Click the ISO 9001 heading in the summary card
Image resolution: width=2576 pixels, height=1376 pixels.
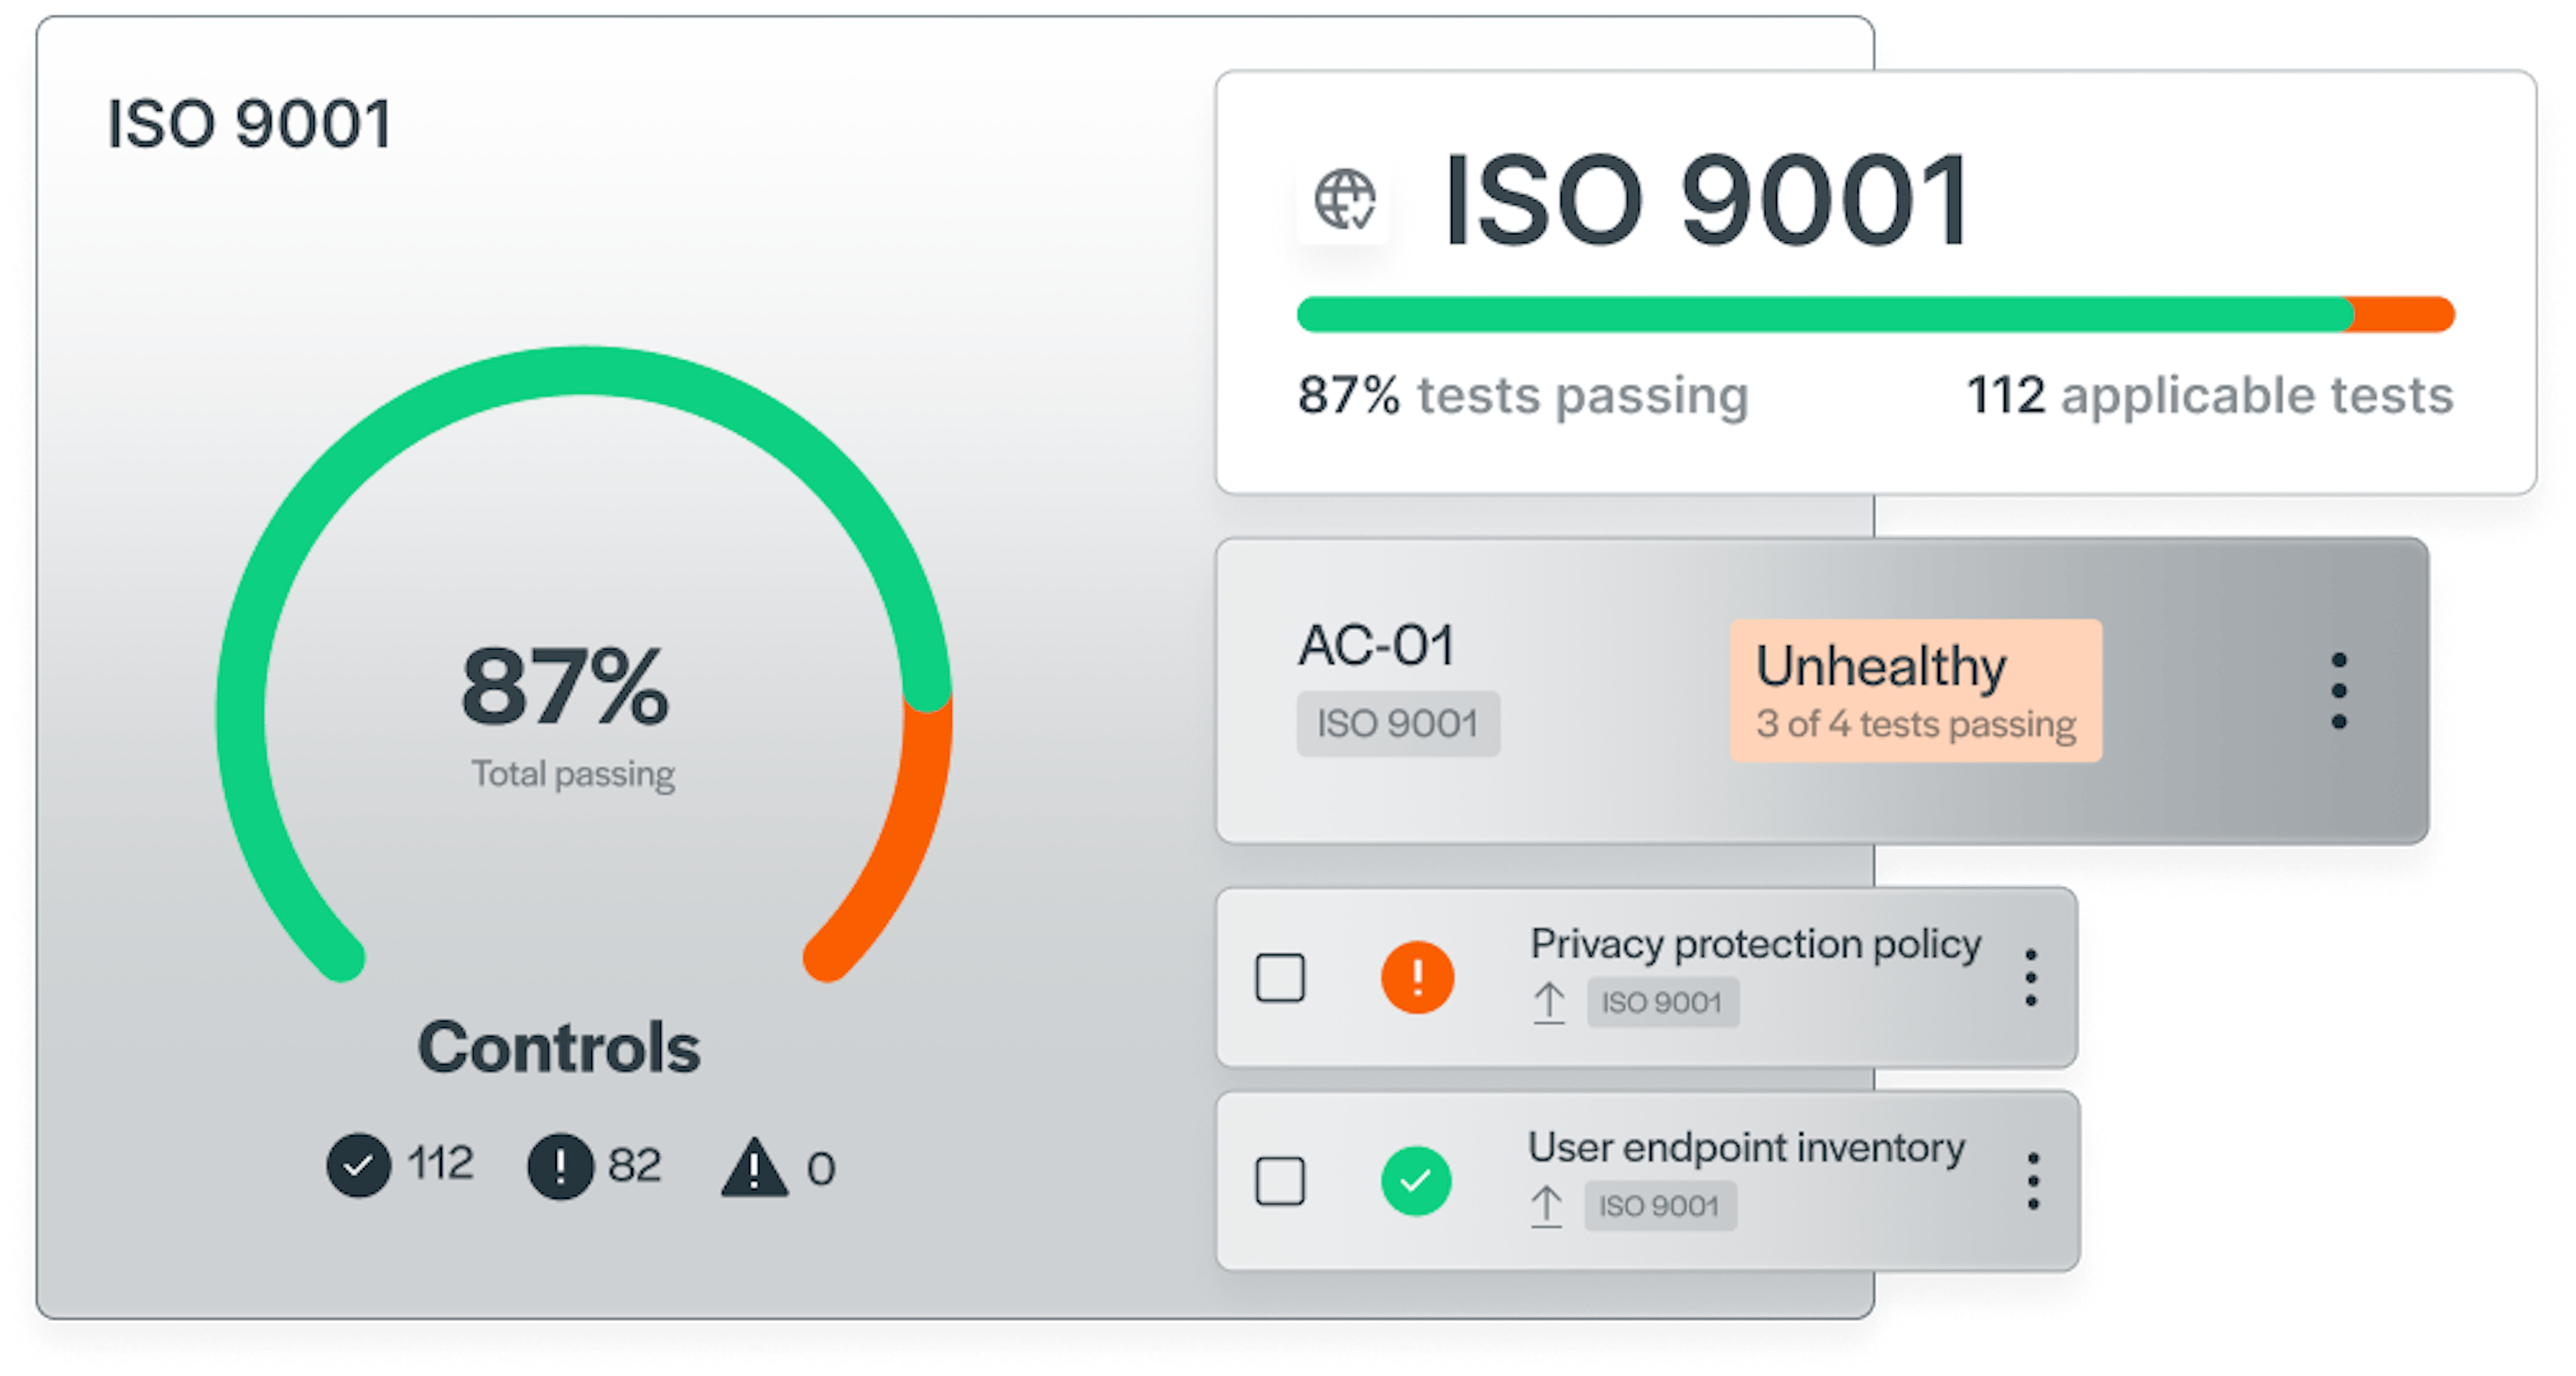(x=1705, y=200)
